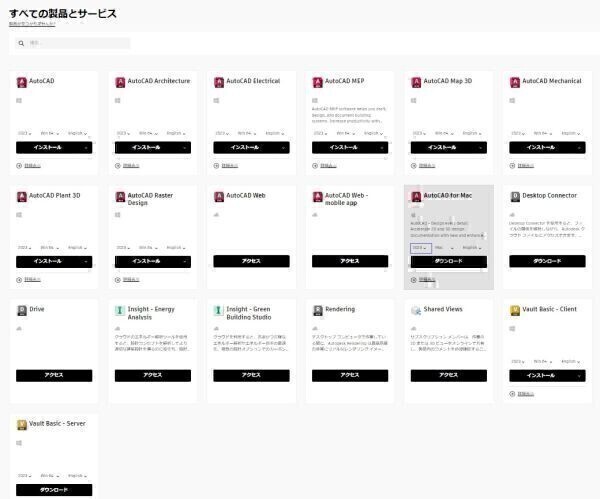Access AutoCAD Web
Screen dimensions: 600x499
(x=251, y=261)
